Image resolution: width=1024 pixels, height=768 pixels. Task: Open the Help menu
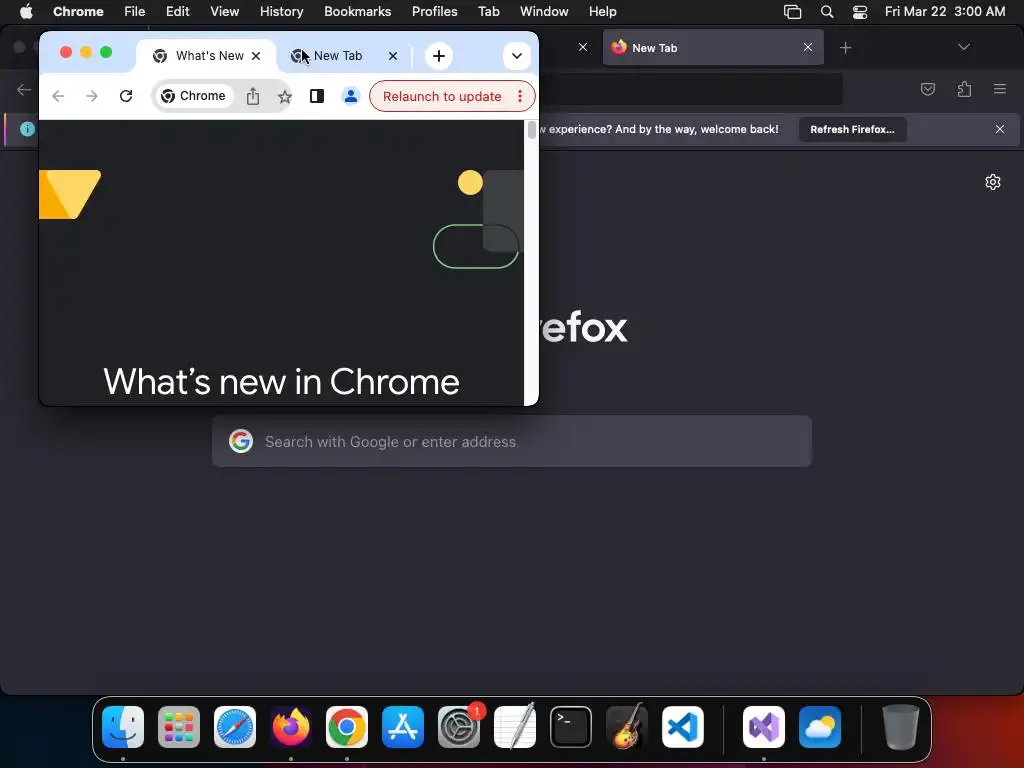603,12
